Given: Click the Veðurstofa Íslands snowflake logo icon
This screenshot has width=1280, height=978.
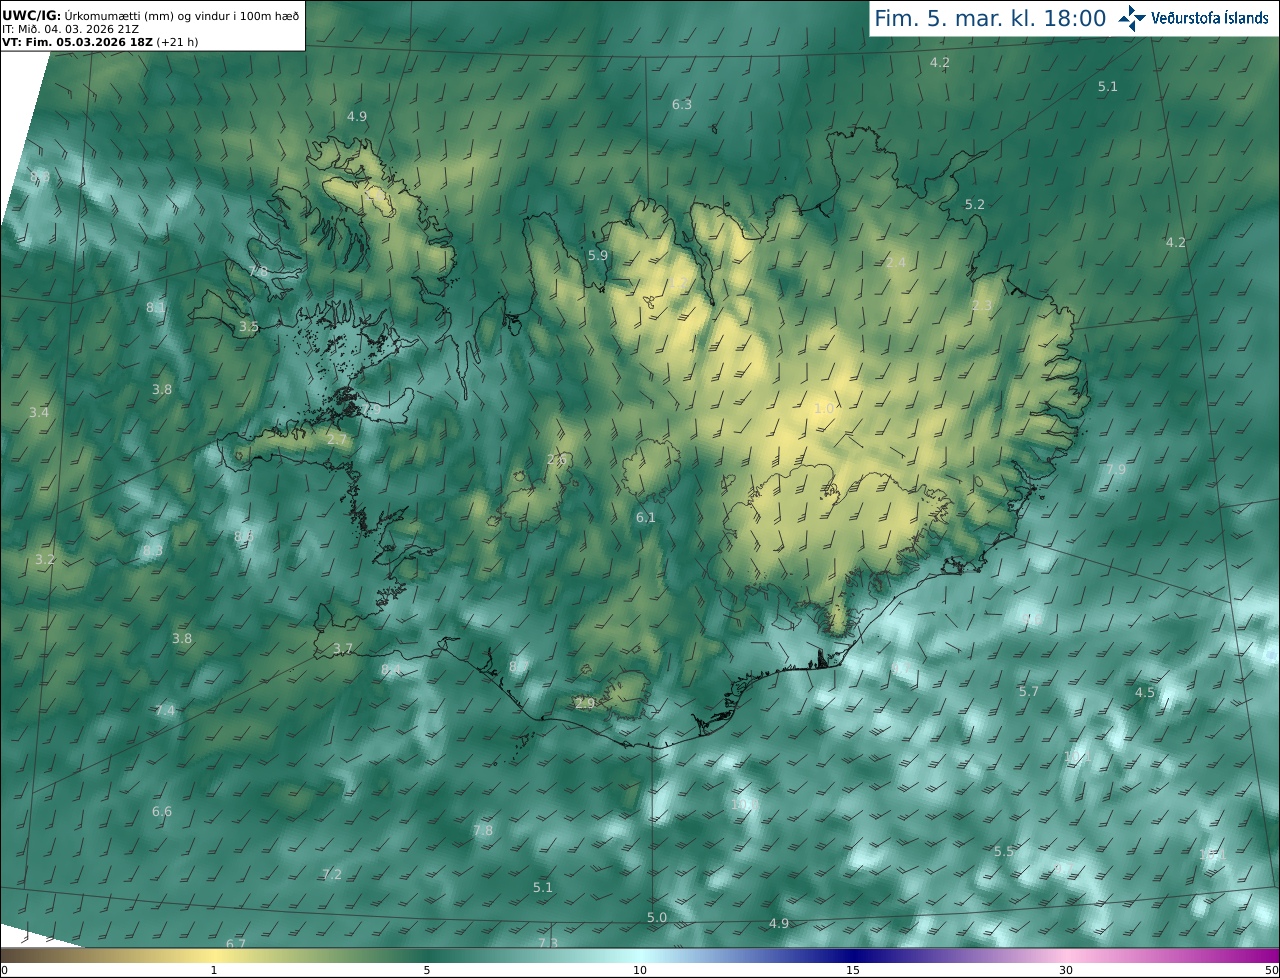Looking at the screenshot, I should point(1132,18).
